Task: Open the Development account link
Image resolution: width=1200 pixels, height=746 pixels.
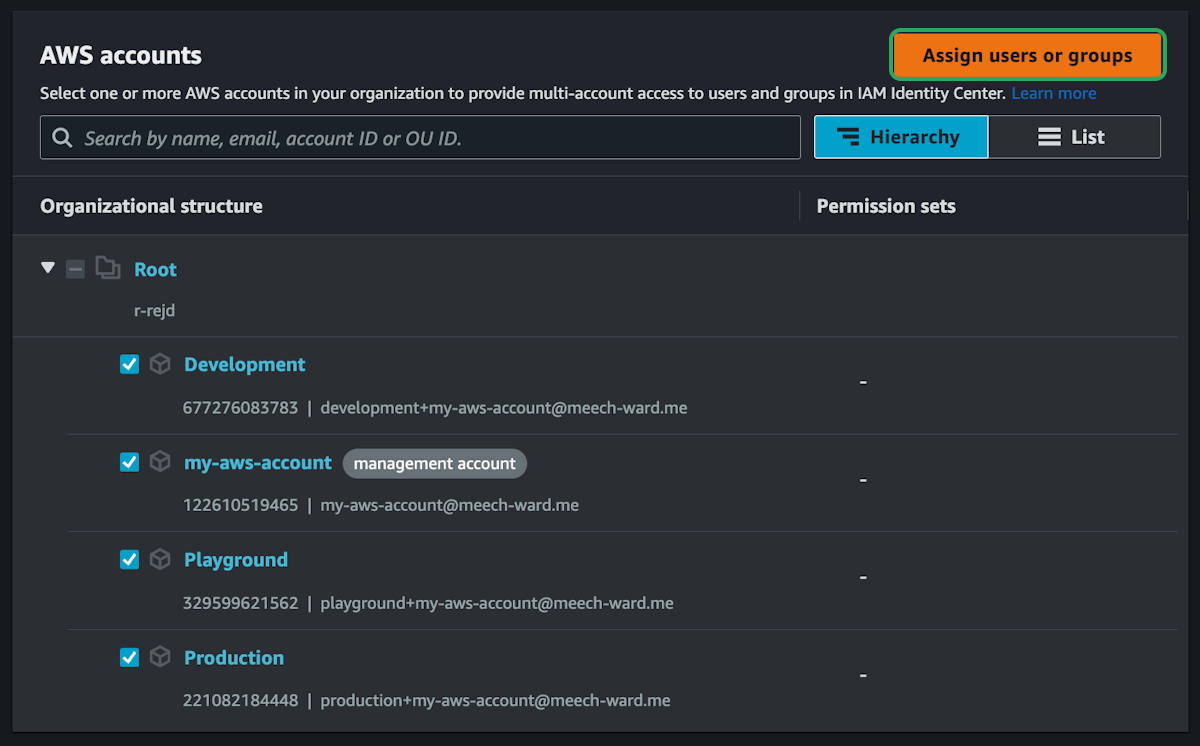Action: (245, 364)
